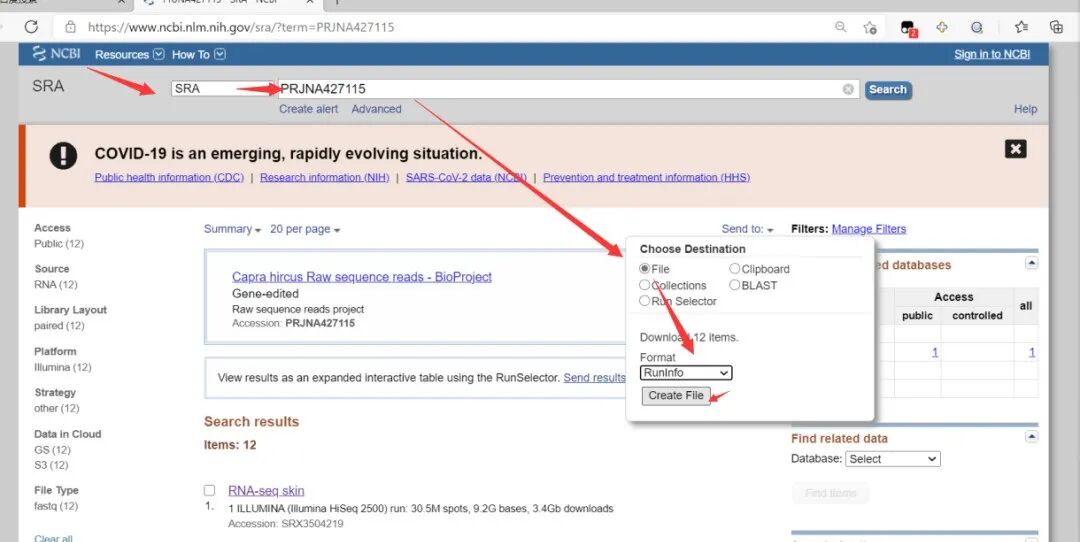Click the search term input field
The image size is (1080, 542).
(x=568, y=89)
